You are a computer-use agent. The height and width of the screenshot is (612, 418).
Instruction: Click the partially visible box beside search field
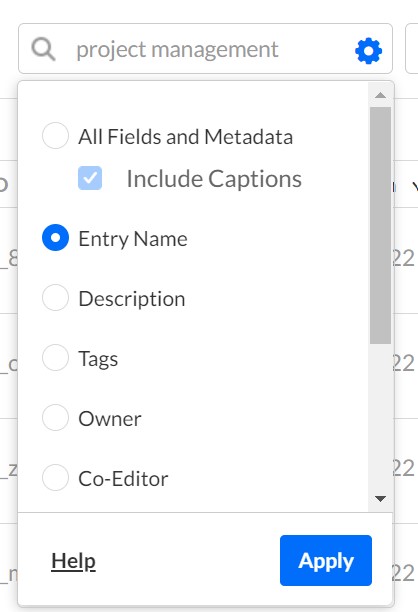point(412,48)
